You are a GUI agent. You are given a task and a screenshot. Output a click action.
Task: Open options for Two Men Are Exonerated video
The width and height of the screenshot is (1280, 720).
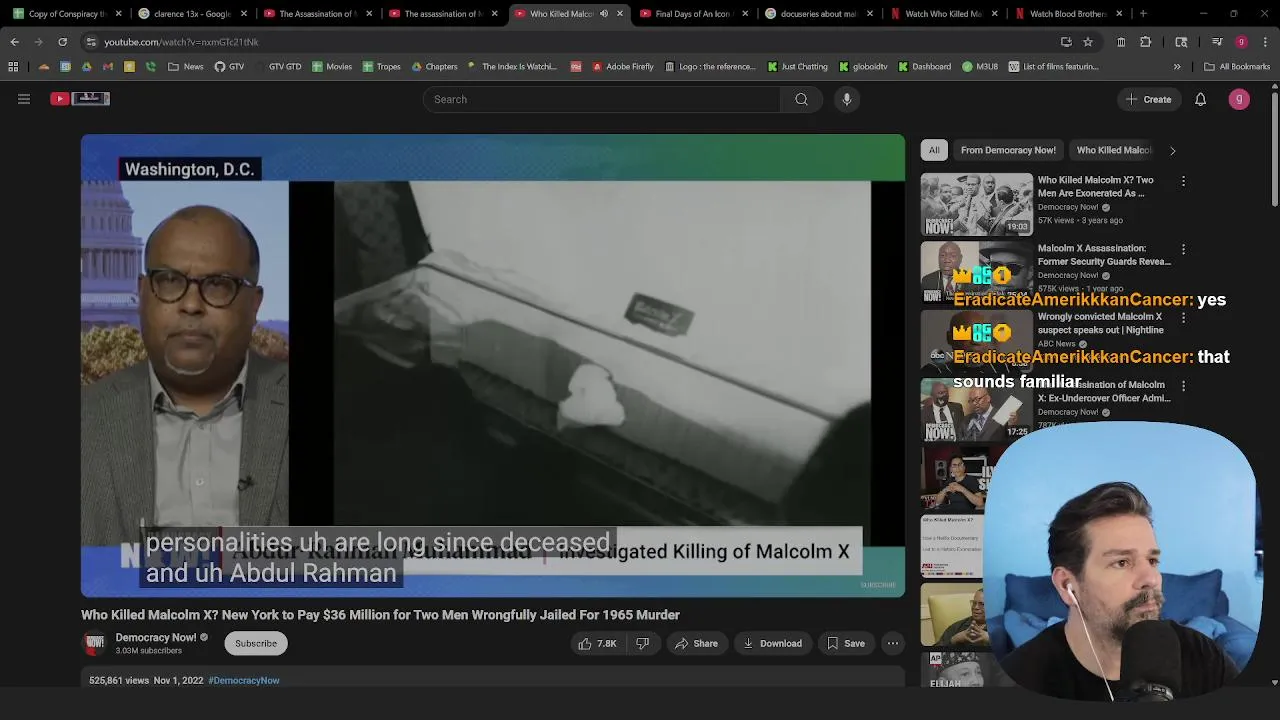click(x=1183, y=181)
